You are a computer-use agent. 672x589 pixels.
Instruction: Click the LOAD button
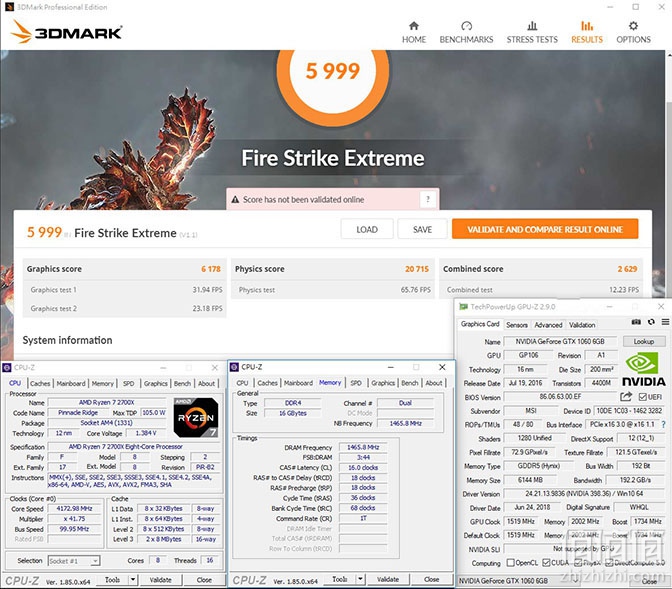tap(367, 229)
